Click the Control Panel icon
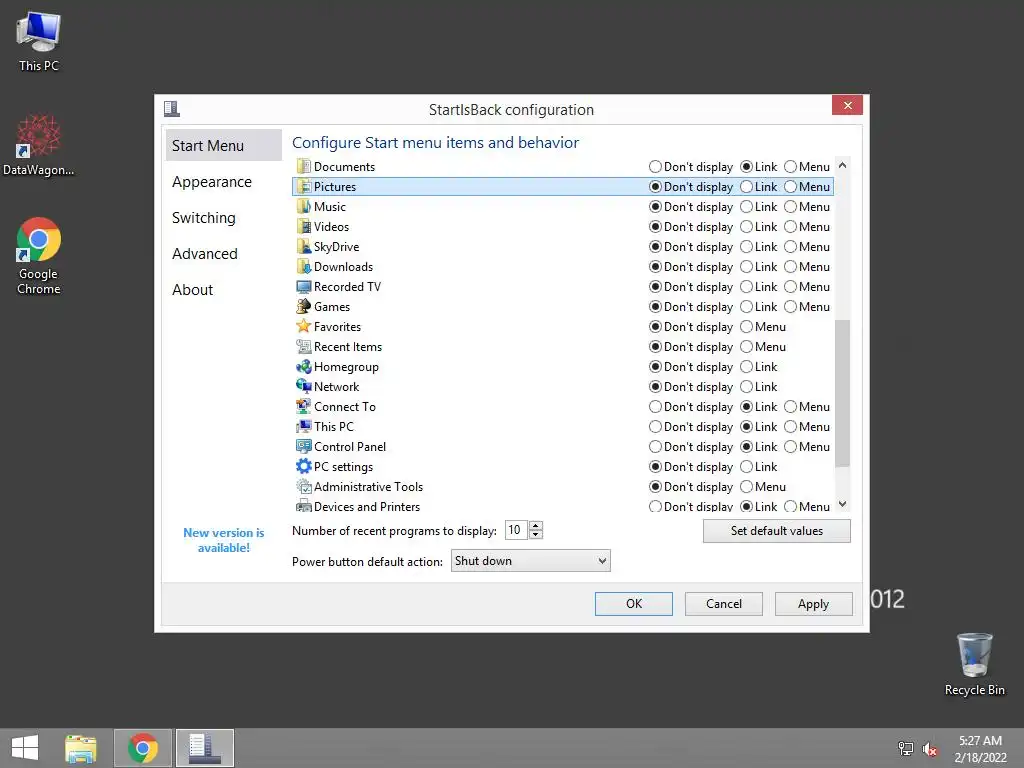This screenshot has height=768, width=1024. pyautogui.click(x=304, y=447)
